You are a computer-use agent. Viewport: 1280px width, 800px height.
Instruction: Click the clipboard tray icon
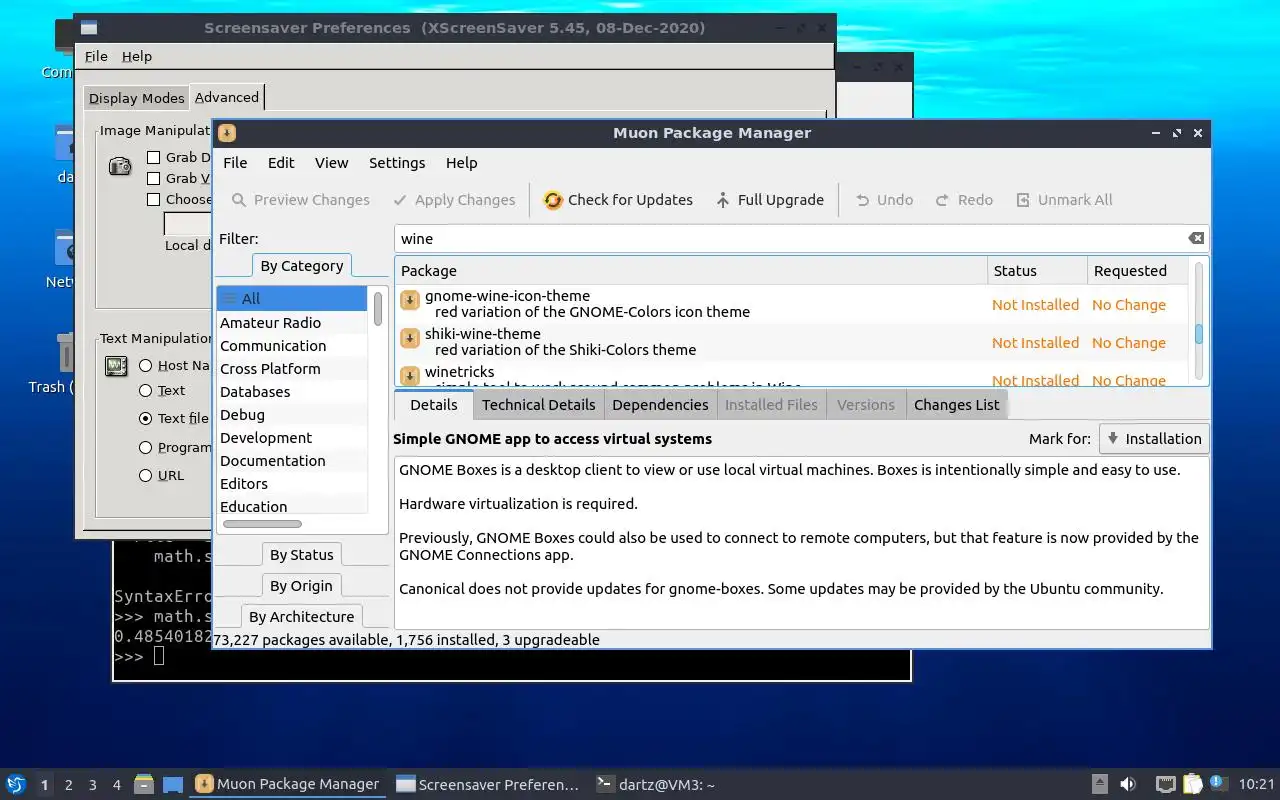(1192, 784)
